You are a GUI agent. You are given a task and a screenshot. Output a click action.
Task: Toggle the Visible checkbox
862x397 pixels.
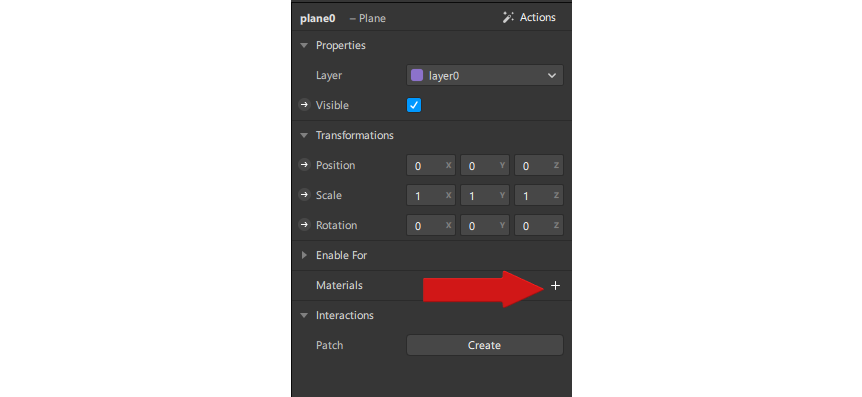[414, 105]
